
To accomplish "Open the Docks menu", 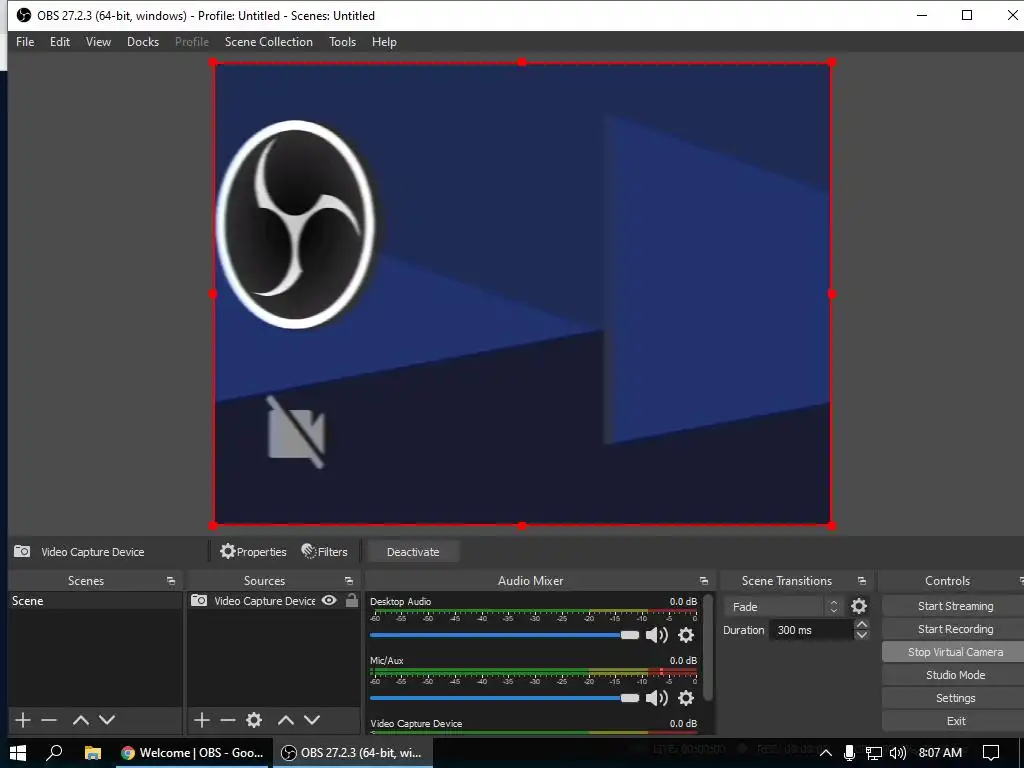I will coord(142,42).
